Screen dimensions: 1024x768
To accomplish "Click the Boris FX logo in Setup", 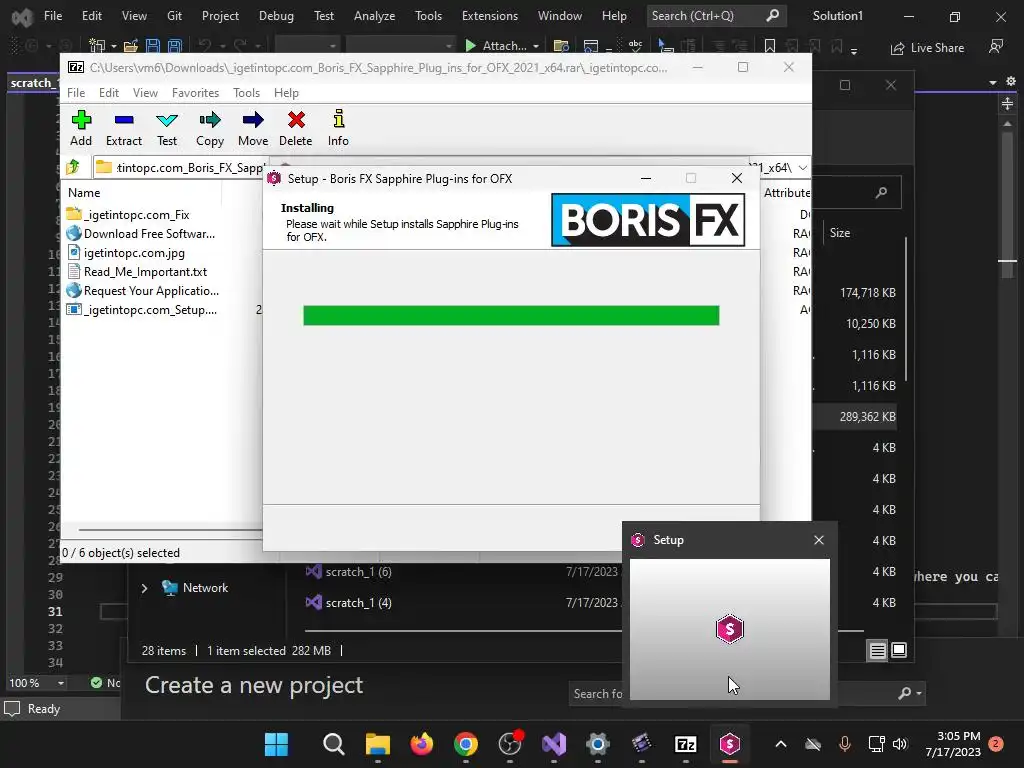I will click(x=648, y=220).
